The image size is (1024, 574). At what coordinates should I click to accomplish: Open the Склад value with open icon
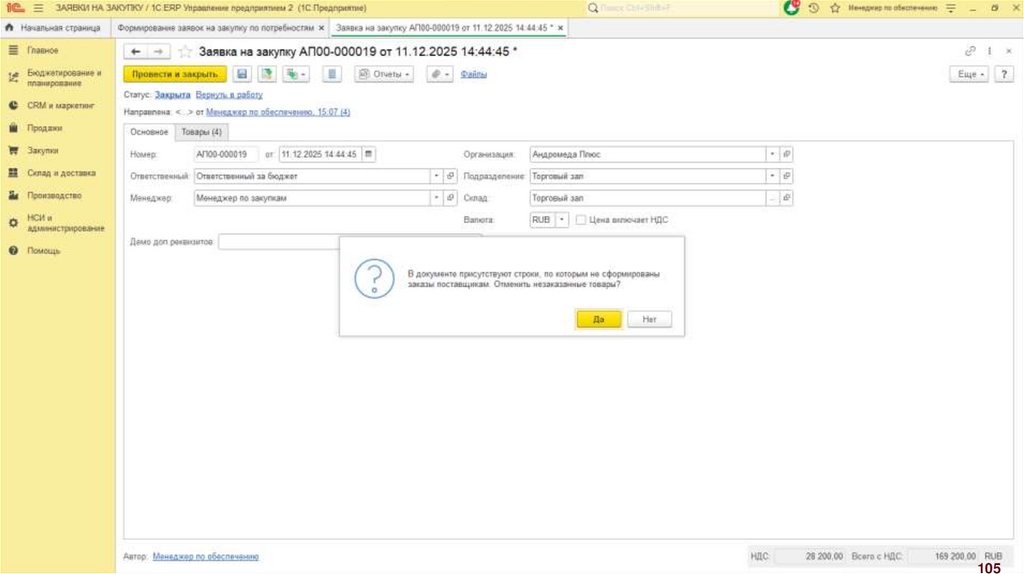click(x=786, y=197)
